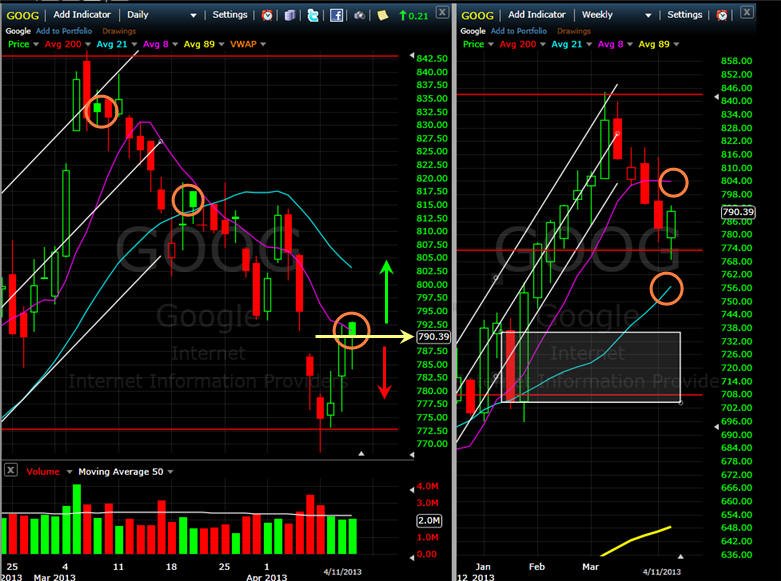781x581 pixels.
Task: Close the Weekly chart panel
Action: pos(747,12)
